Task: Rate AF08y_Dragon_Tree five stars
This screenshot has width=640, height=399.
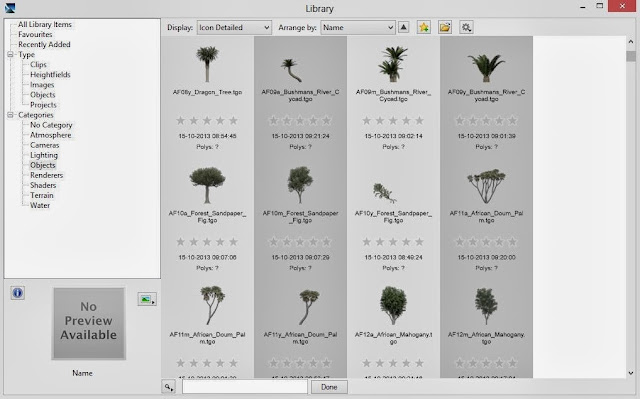Action: (x=233, y=120)
